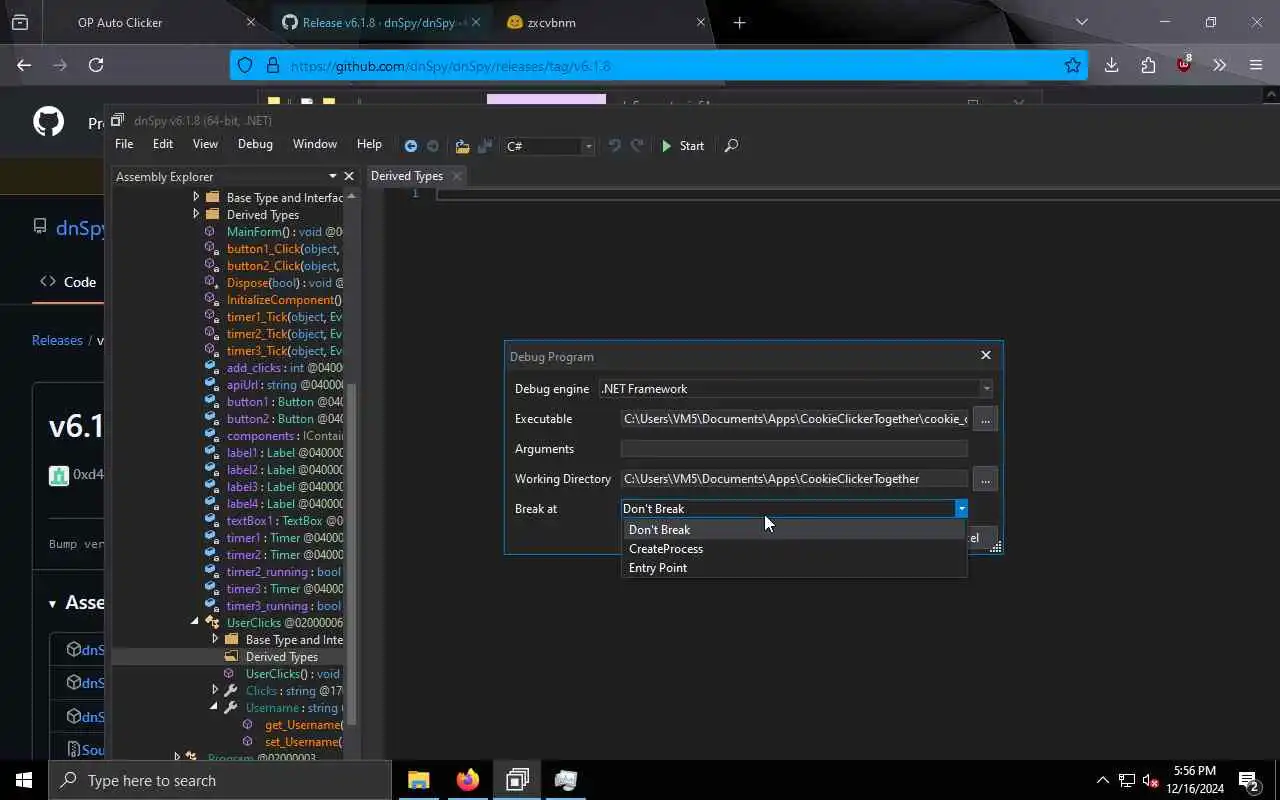Viewport: 1280px width, 800px height.
Task: Click the dnSpy navigate forward arrow icon
Action: [x=433, y=146]
